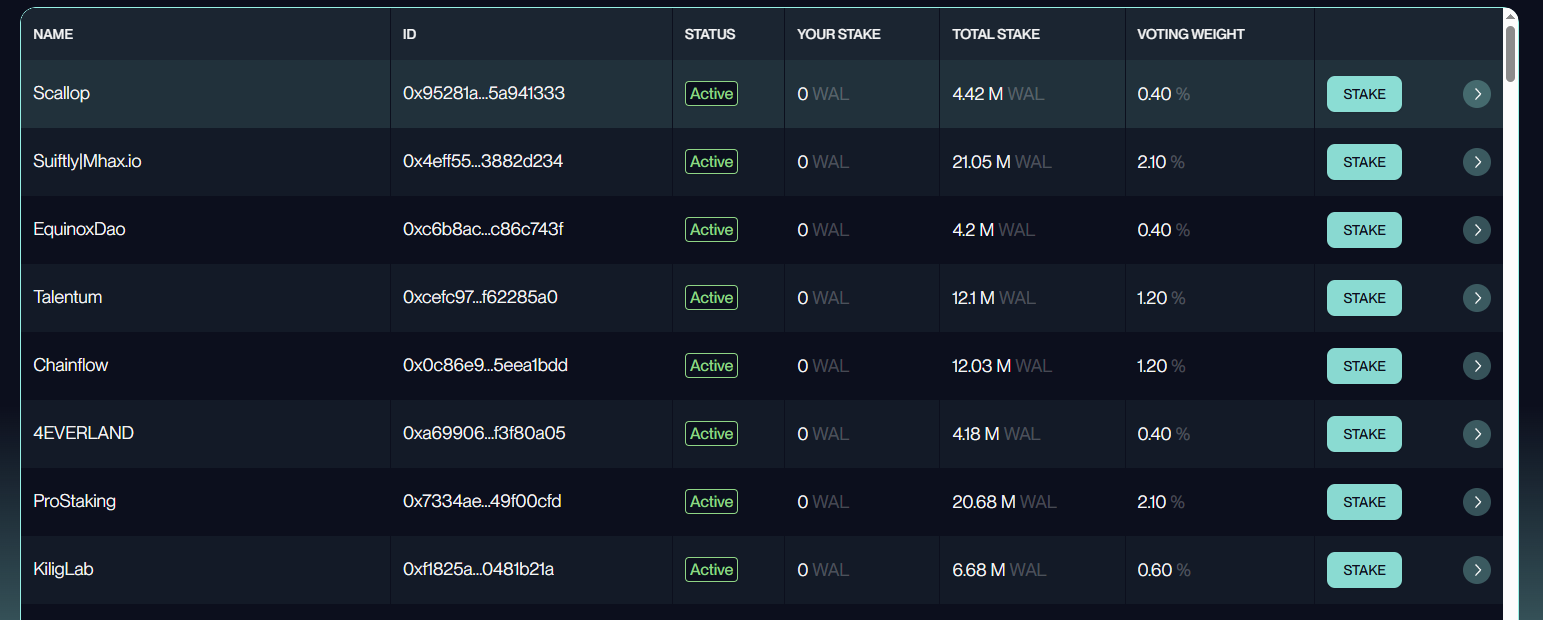Click the 12.03 M WAL total stake
The image size is (1543, 620).
coord(1002,366)
